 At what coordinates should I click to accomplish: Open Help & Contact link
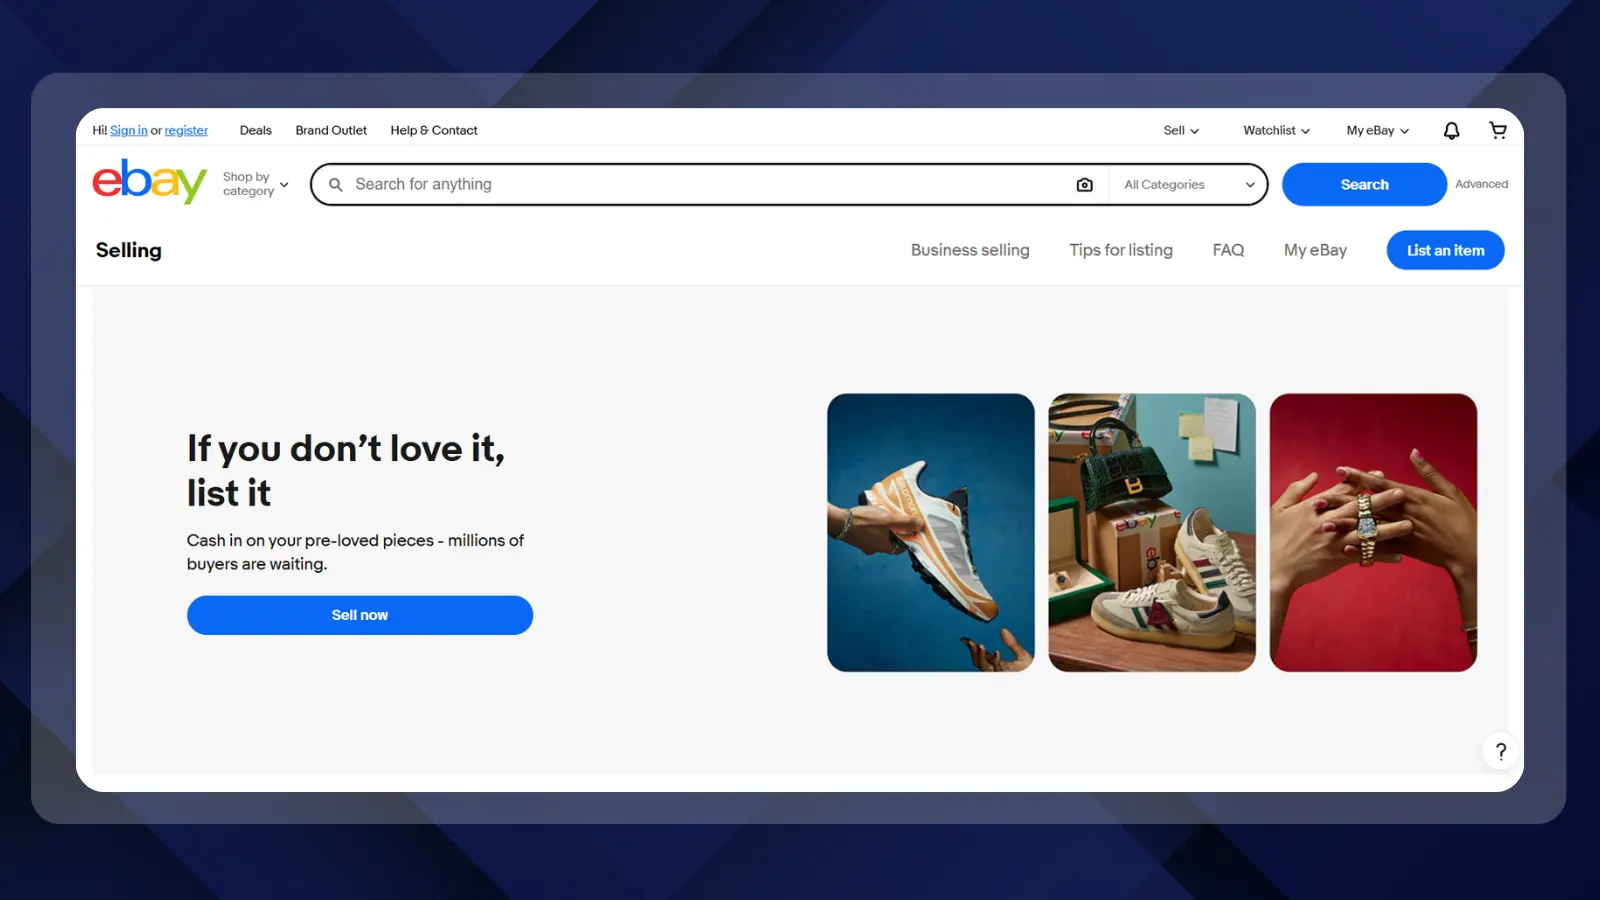434,130
